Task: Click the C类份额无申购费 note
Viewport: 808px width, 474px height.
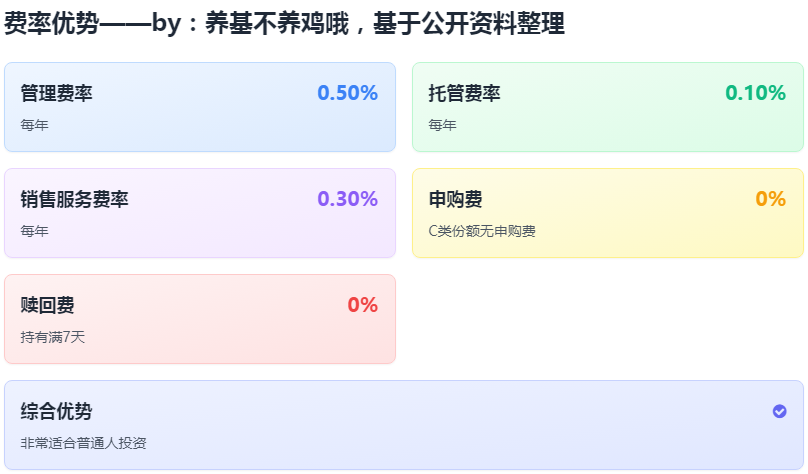Action: [x=482, y=231]
